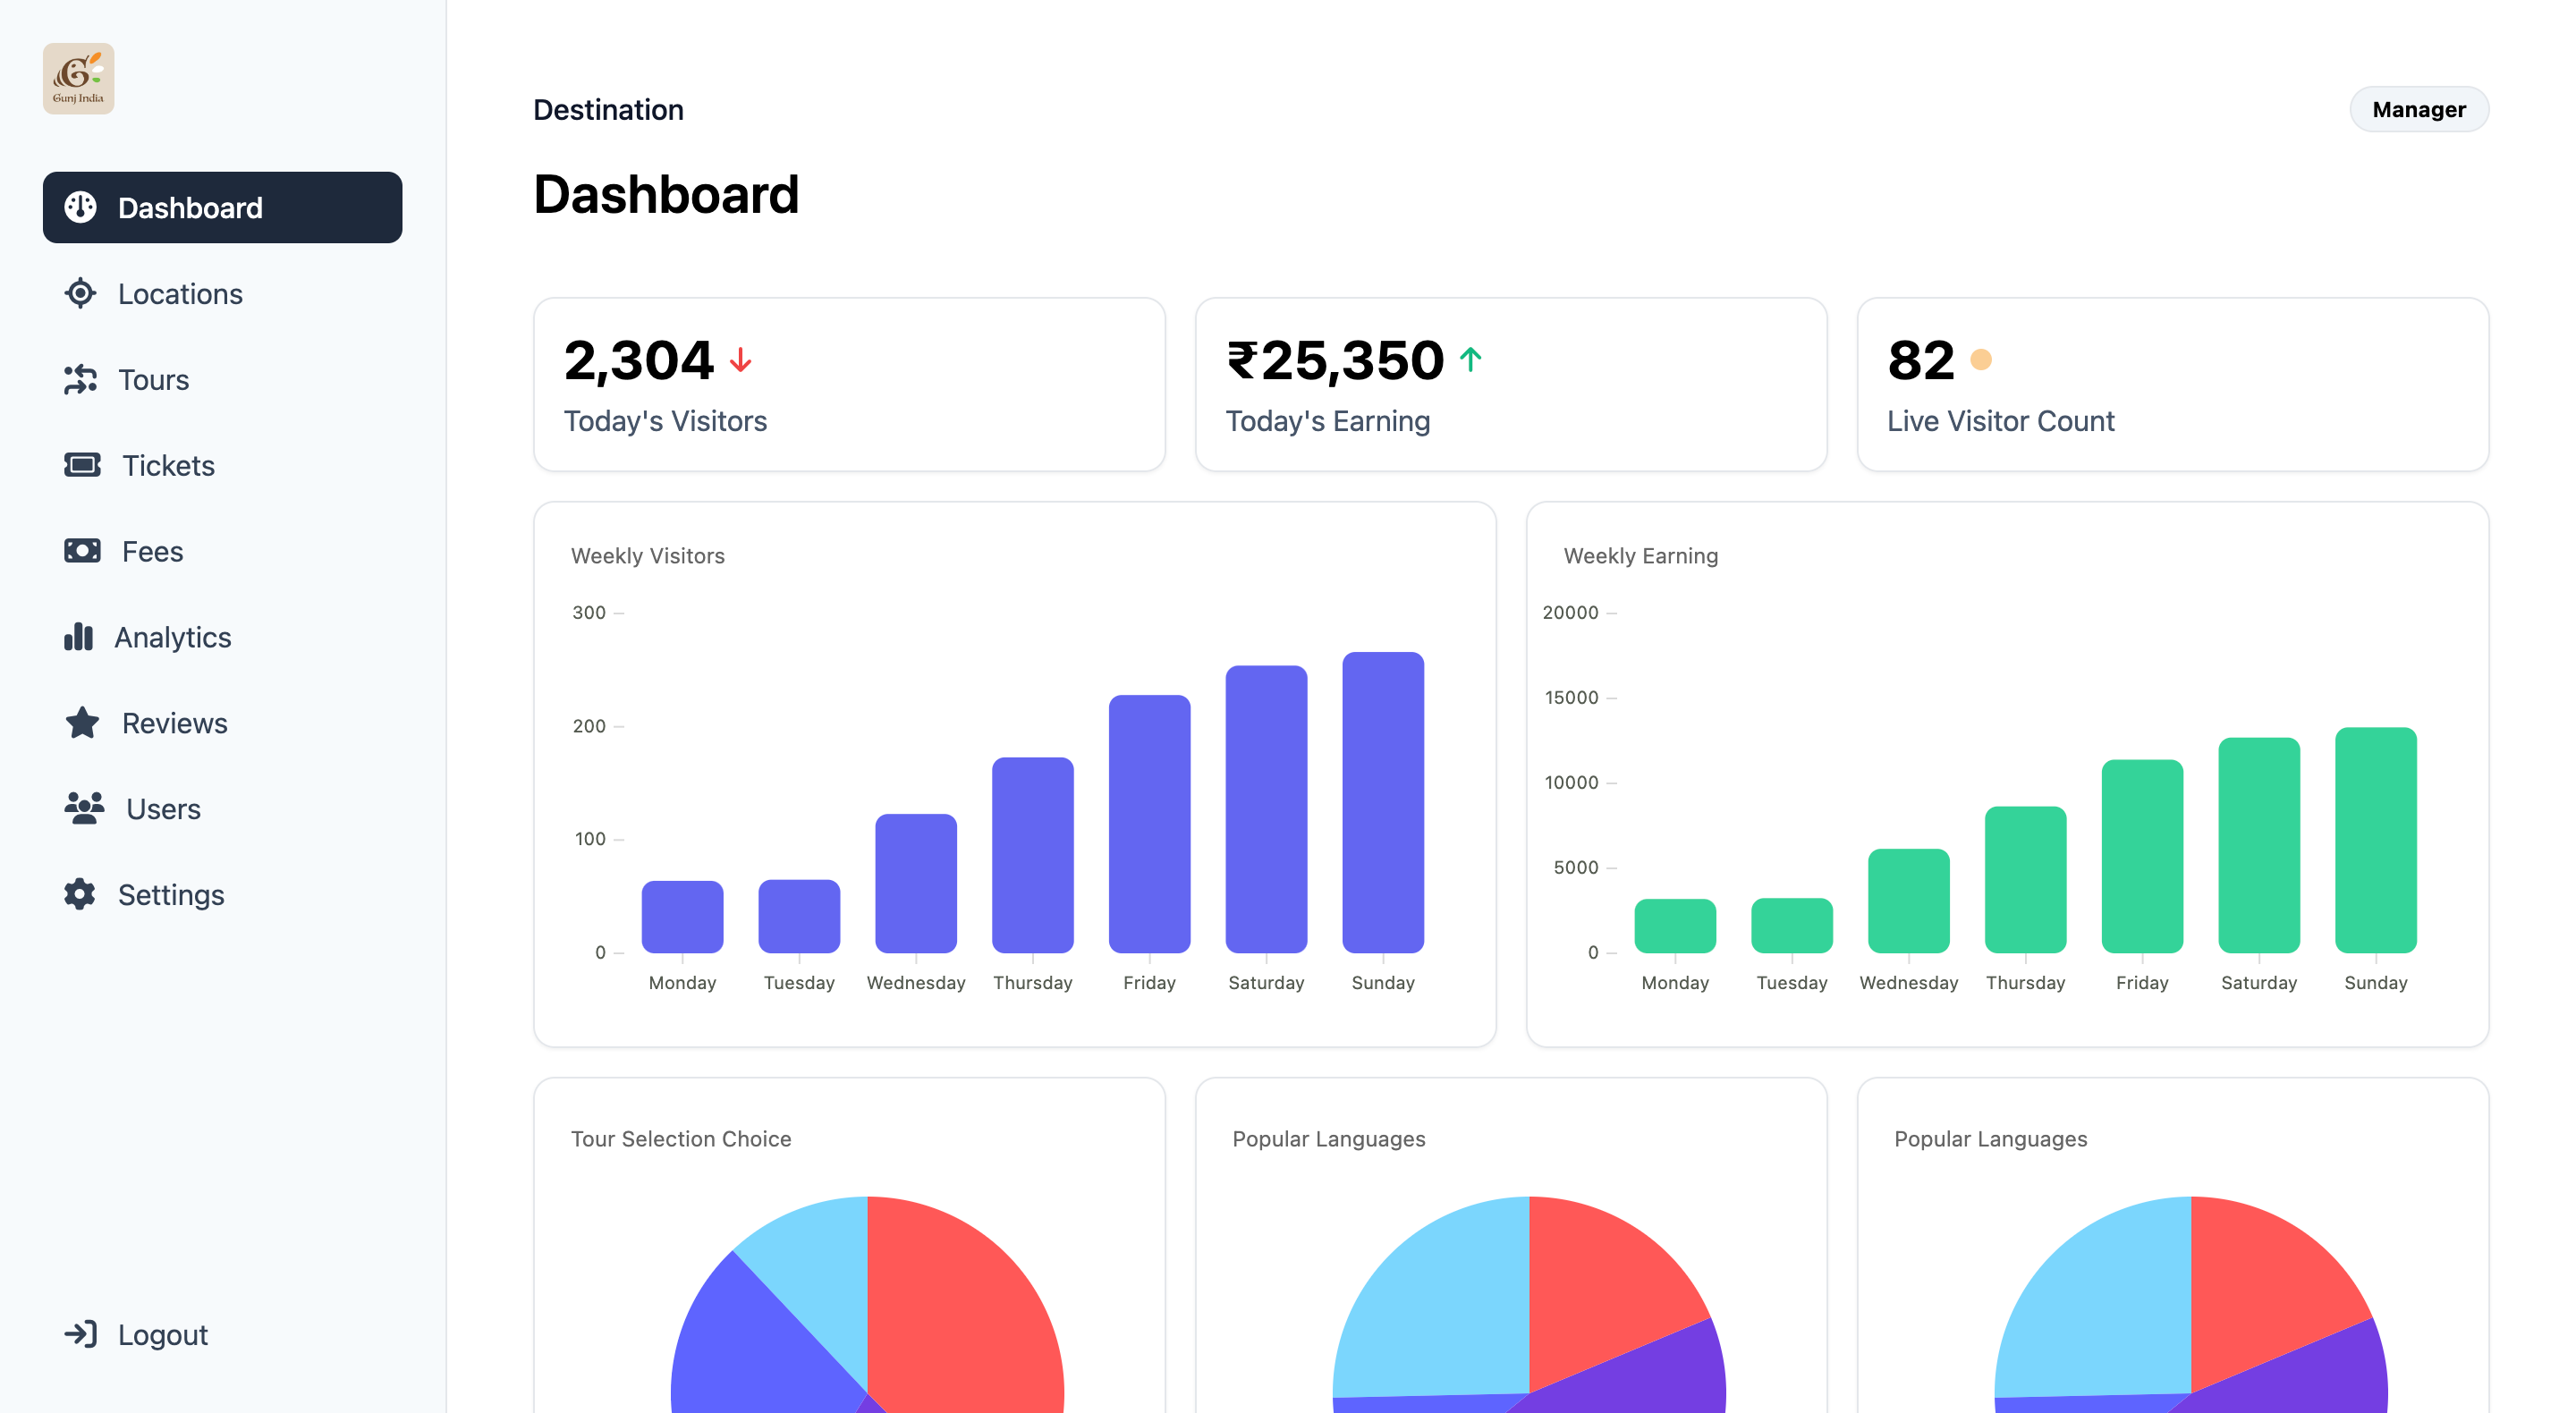Screen dimensions: 2576x1413
Task: Click the Sunday bar in Weekly Visitors
Action: 1382,801
